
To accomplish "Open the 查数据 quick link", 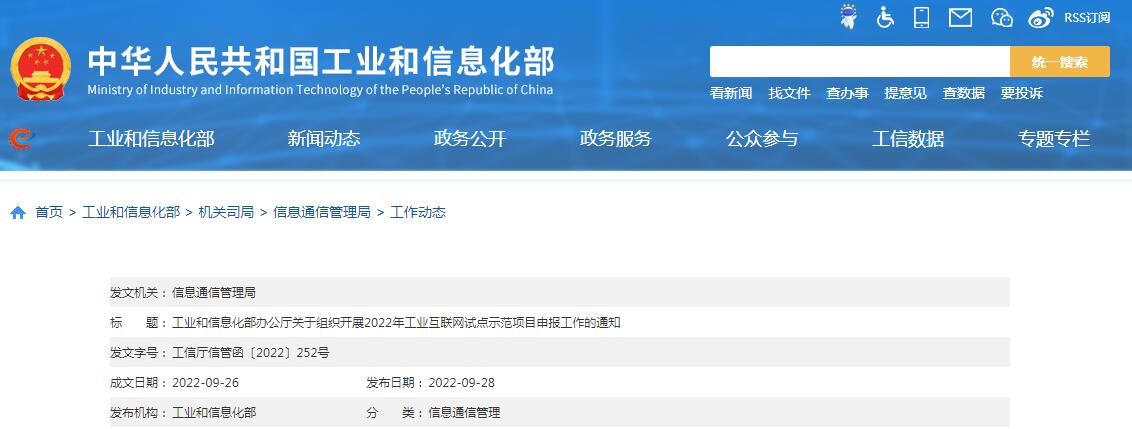I will click(963, 93).
